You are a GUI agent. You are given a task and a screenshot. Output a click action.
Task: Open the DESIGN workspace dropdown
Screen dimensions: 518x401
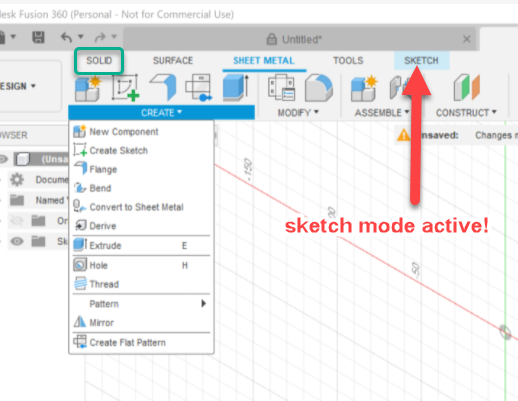pyautogui.click(x=18, y=86)
